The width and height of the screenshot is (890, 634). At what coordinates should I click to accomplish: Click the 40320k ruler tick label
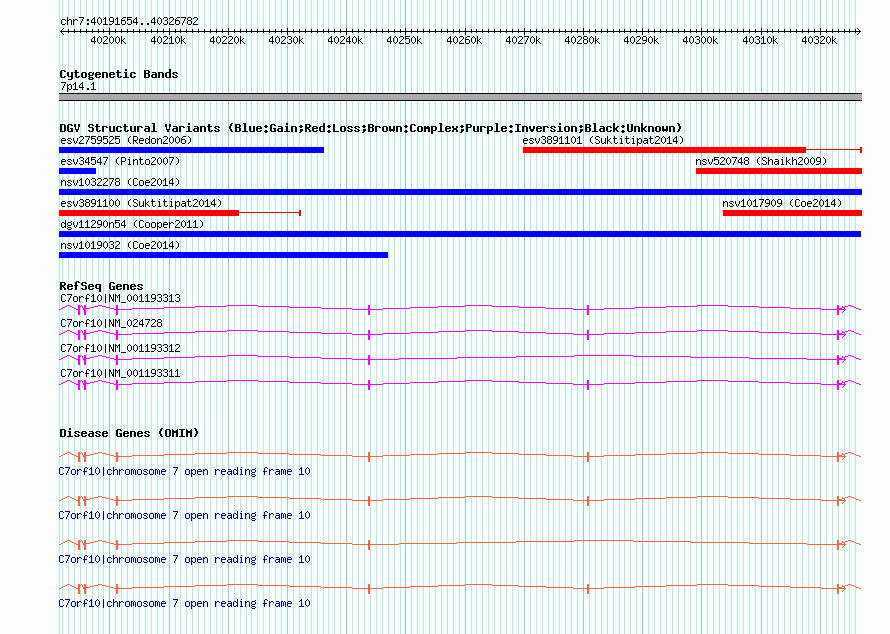coord(819,40)
